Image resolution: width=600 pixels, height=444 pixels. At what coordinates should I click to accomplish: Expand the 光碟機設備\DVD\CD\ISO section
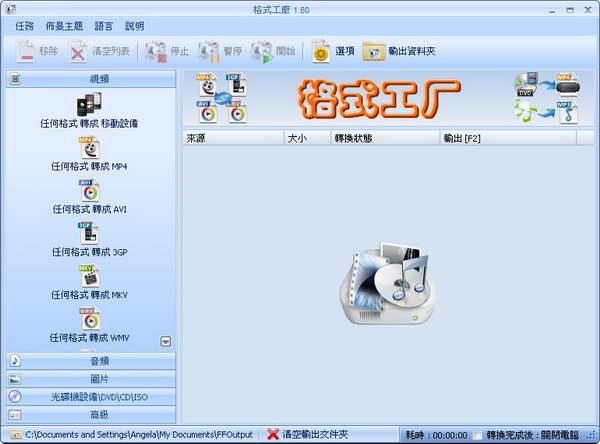(x=92, y=396)
